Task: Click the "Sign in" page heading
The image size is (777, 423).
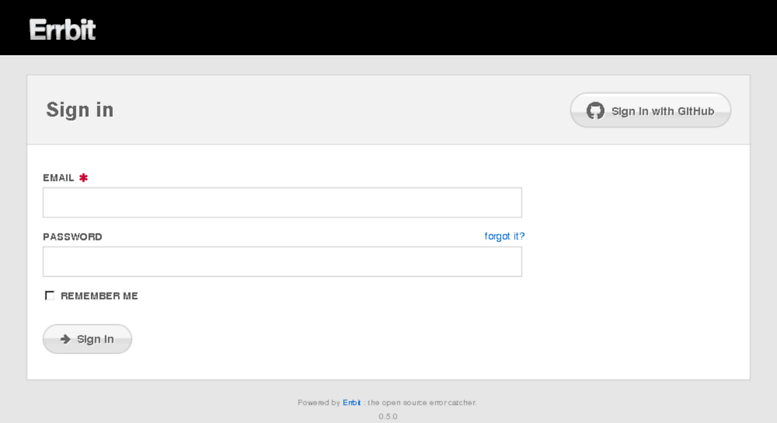Action: (80, 109)
